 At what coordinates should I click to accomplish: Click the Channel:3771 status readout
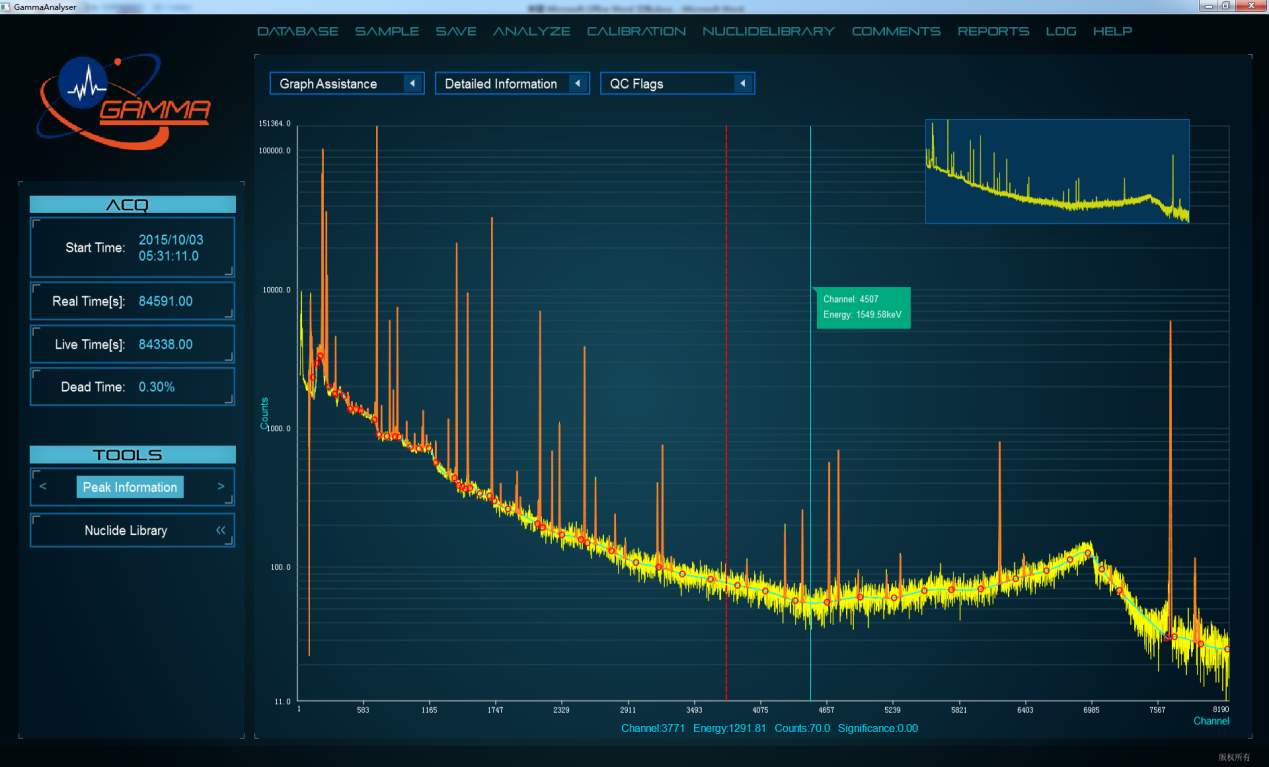[653, 728]
